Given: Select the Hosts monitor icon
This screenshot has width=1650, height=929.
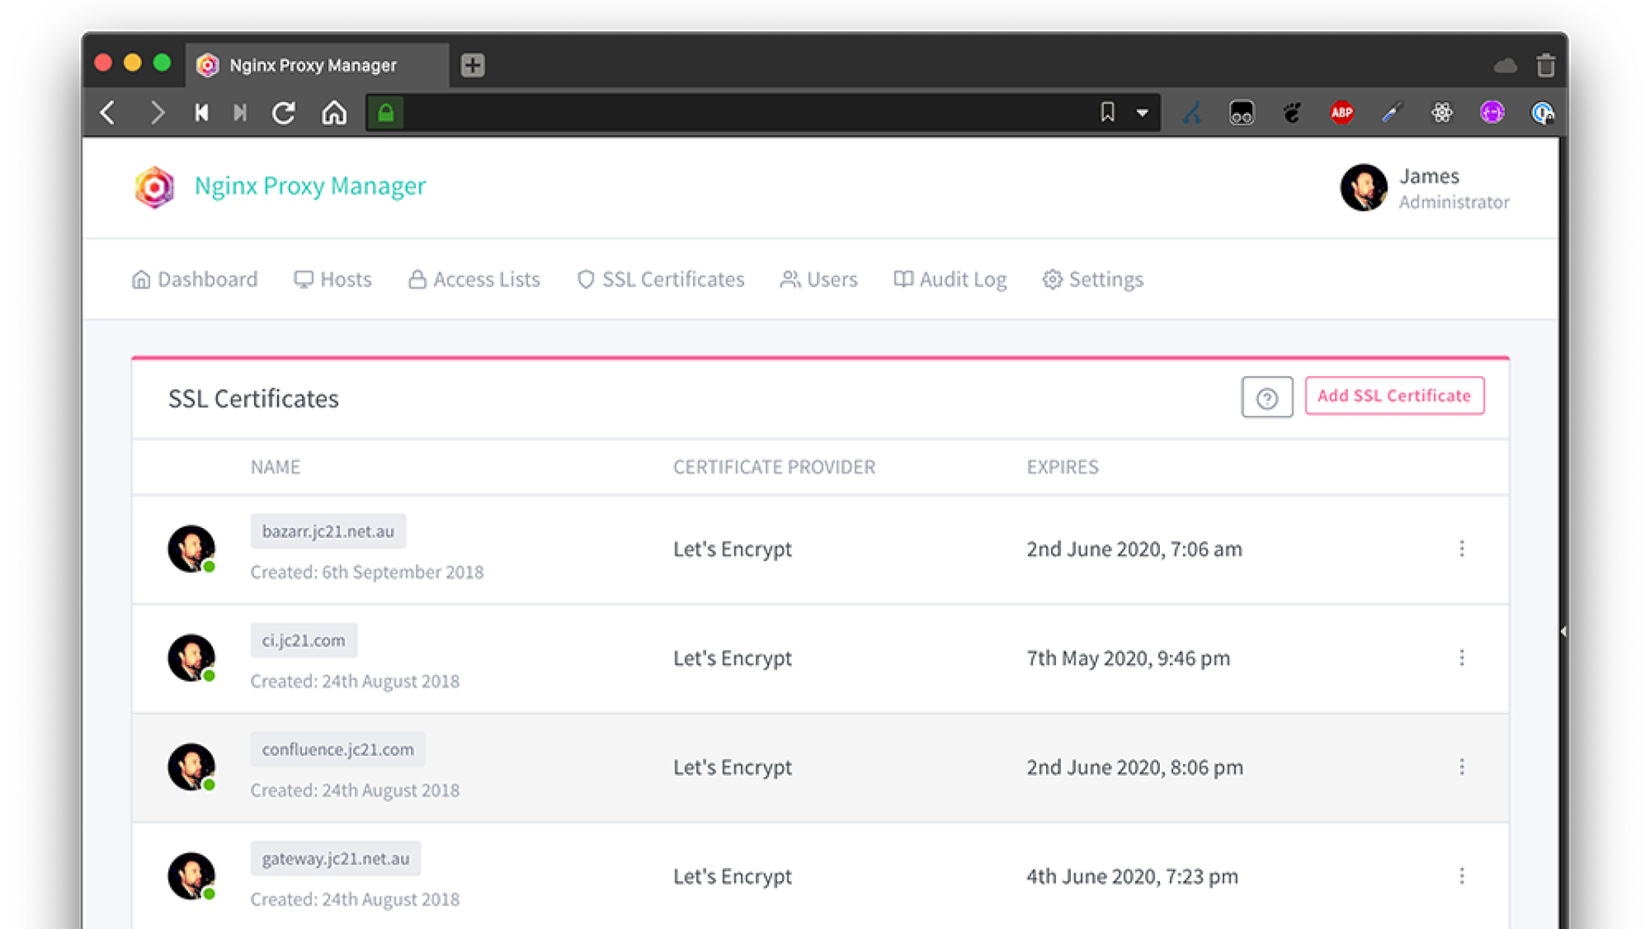Looking at the screenshot, I should click(303, 280).
